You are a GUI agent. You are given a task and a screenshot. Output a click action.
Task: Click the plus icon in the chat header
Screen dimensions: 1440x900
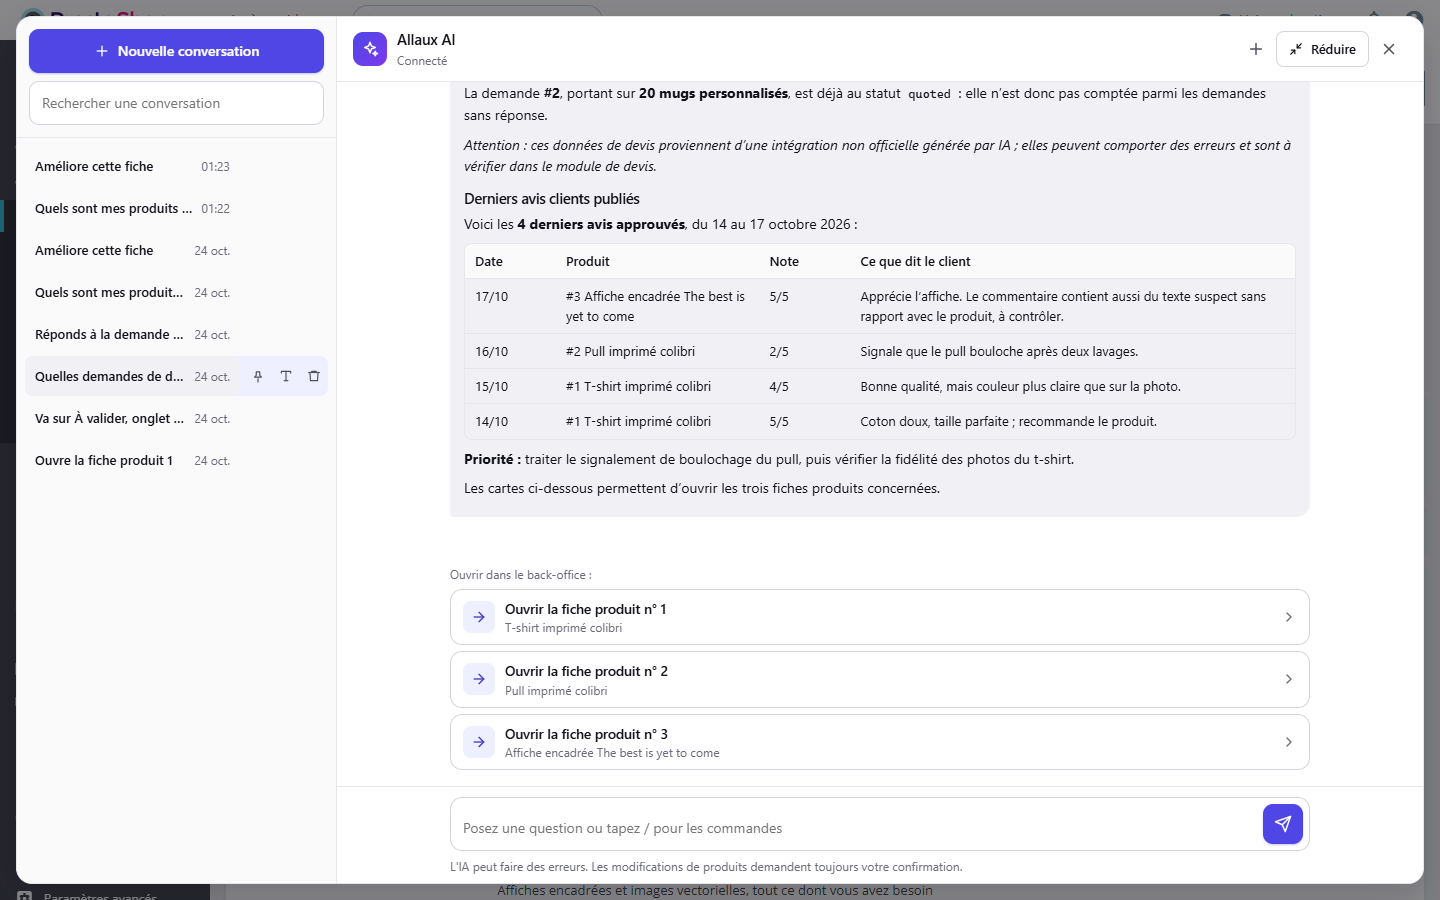(1256, 49)
